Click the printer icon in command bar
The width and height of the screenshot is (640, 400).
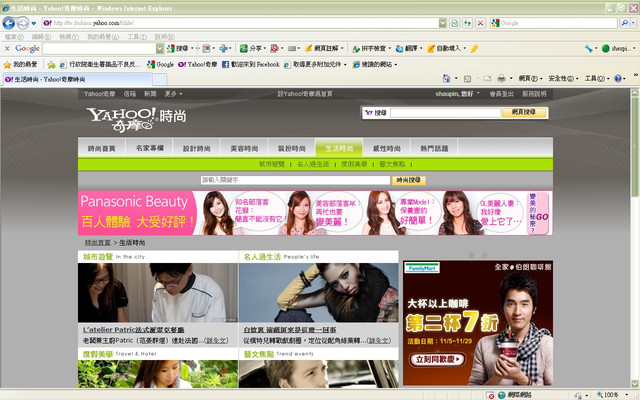[502, 78]
